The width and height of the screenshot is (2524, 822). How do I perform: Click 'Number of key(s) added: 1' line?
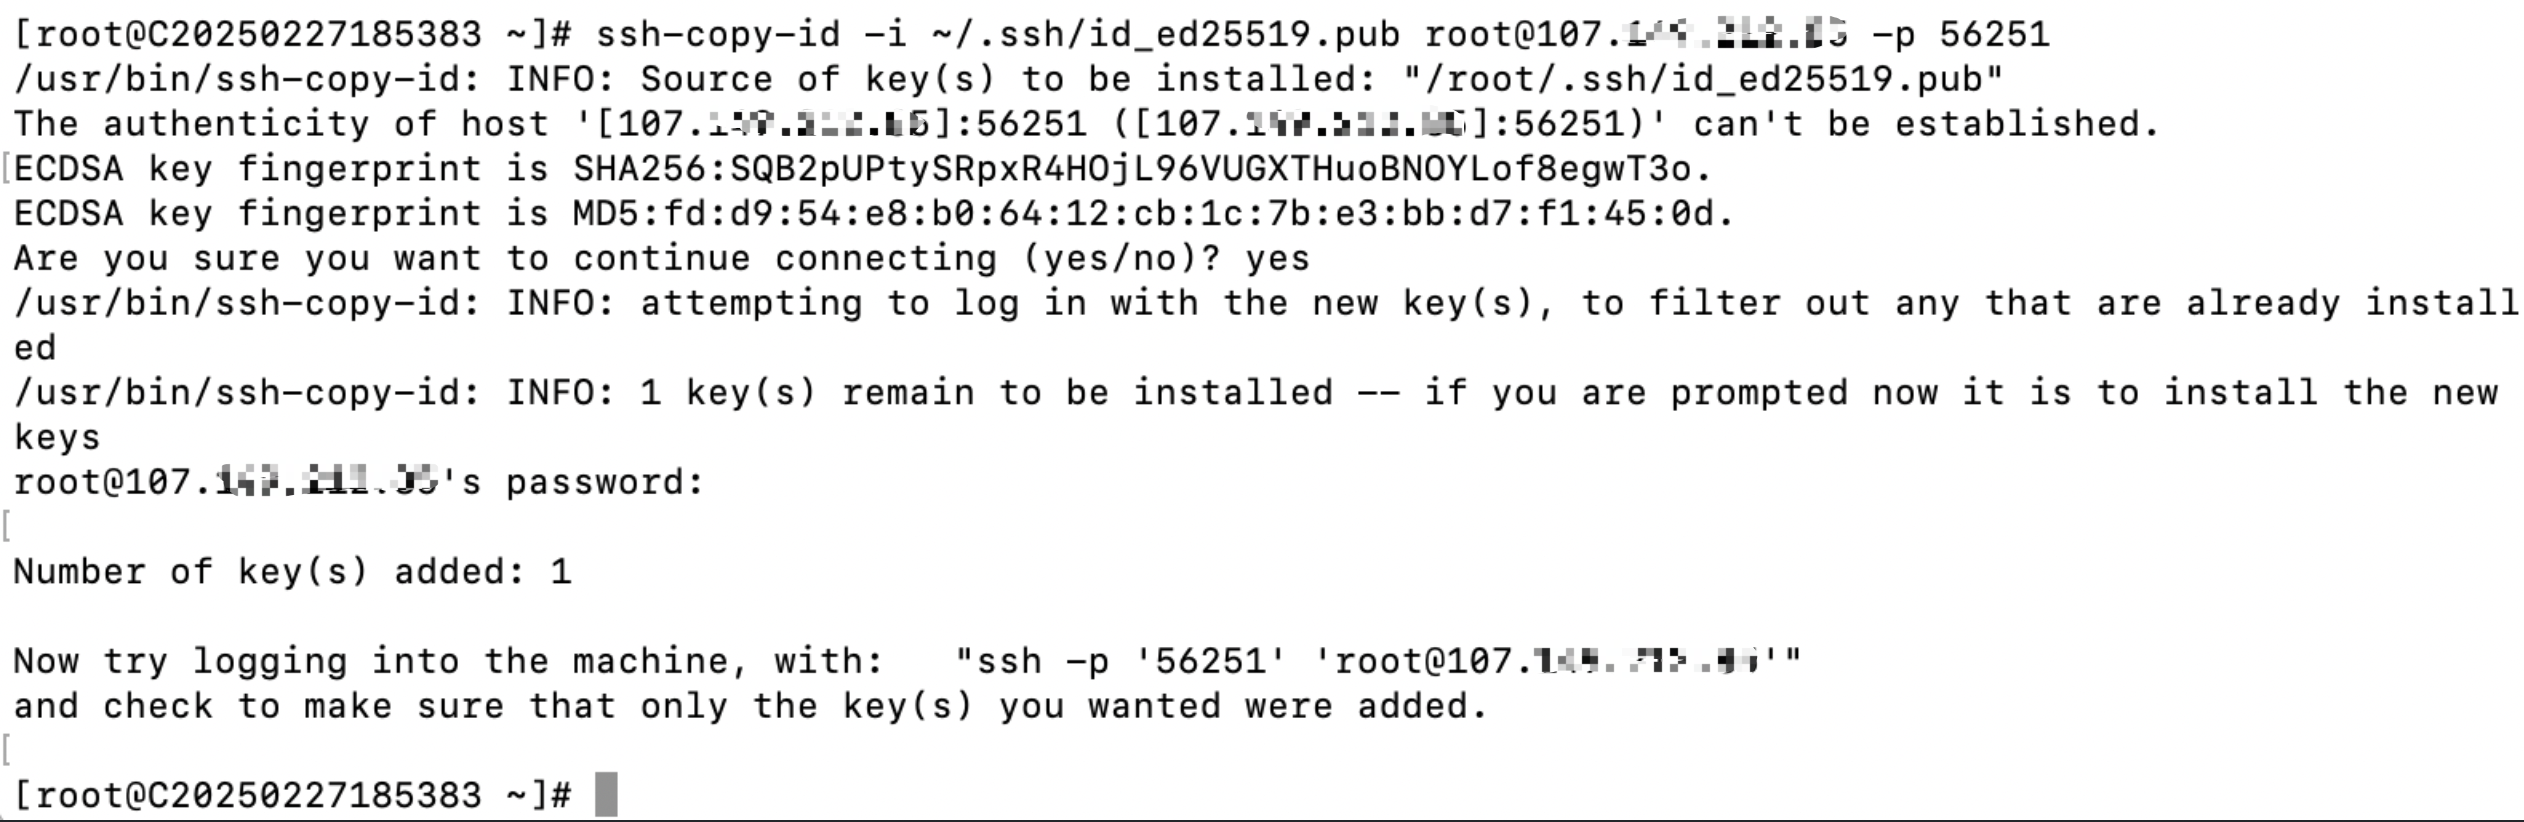coord(292,572)
